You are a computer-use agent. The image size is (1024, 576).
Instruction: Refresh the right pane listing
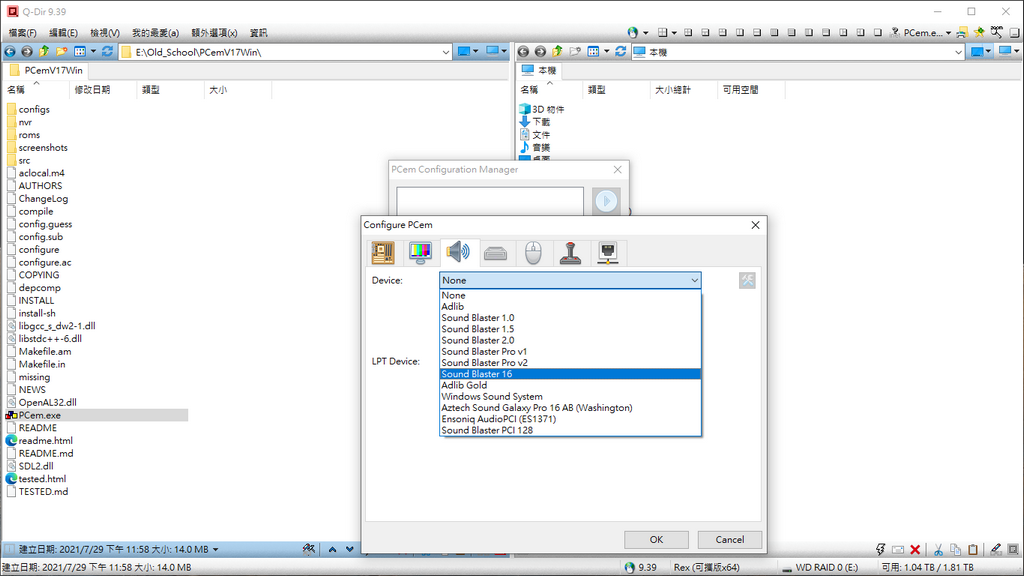(x=621, y=52)
